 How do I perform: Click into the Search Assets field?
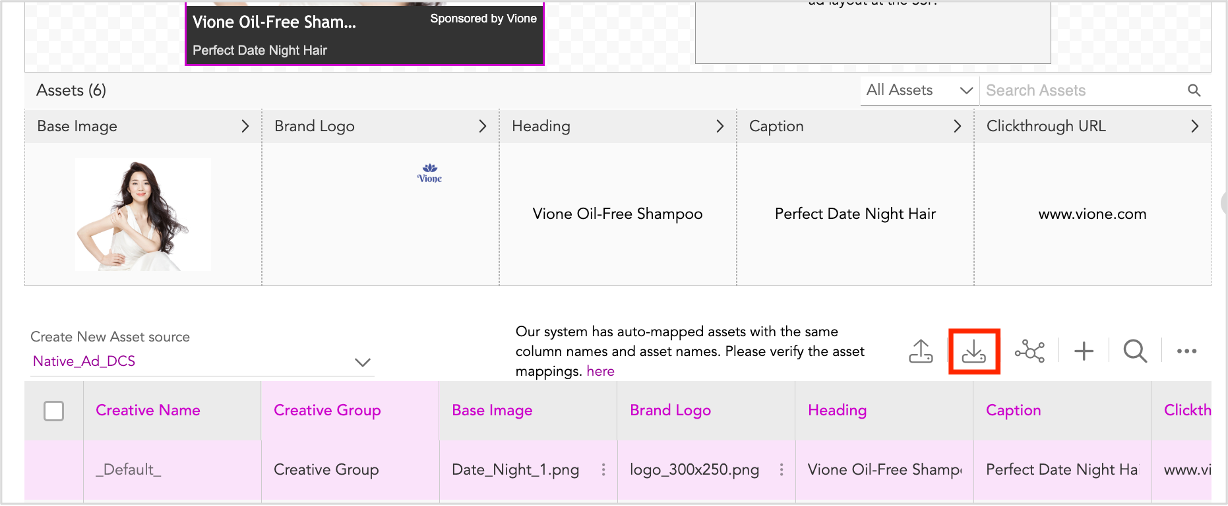[1080, 90]
